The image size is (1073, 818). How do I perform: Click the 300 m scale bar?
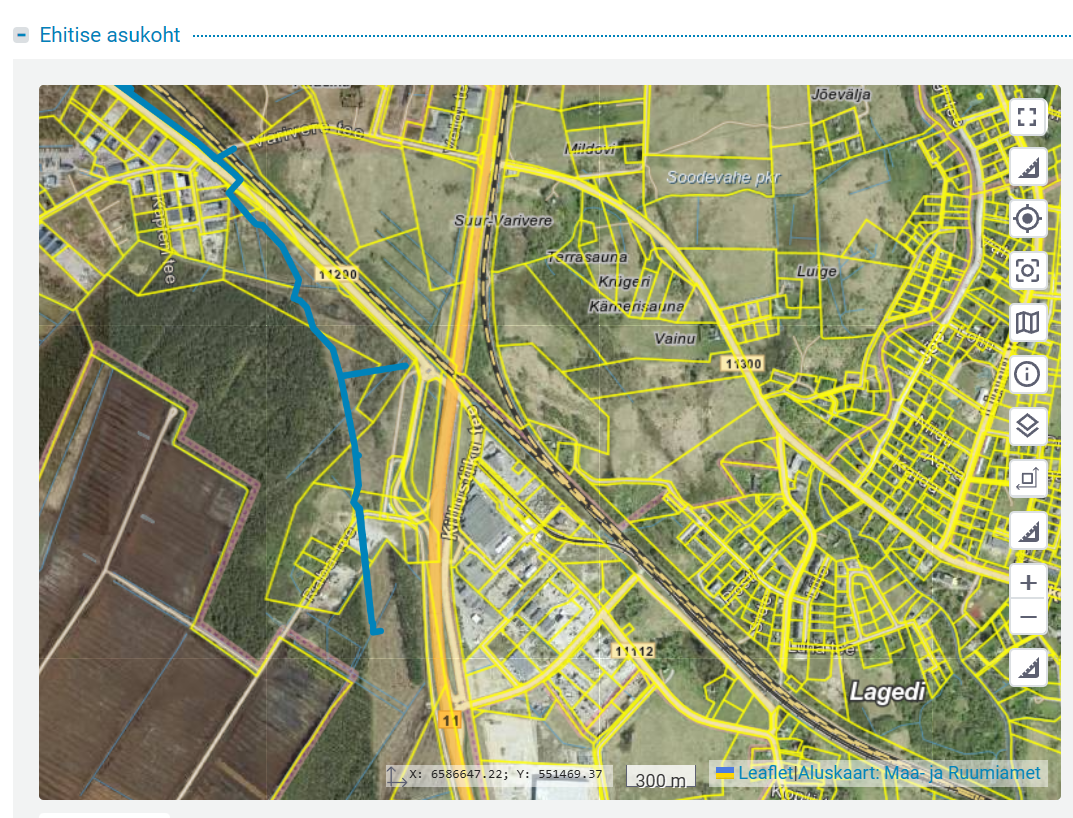click(661, 778)
